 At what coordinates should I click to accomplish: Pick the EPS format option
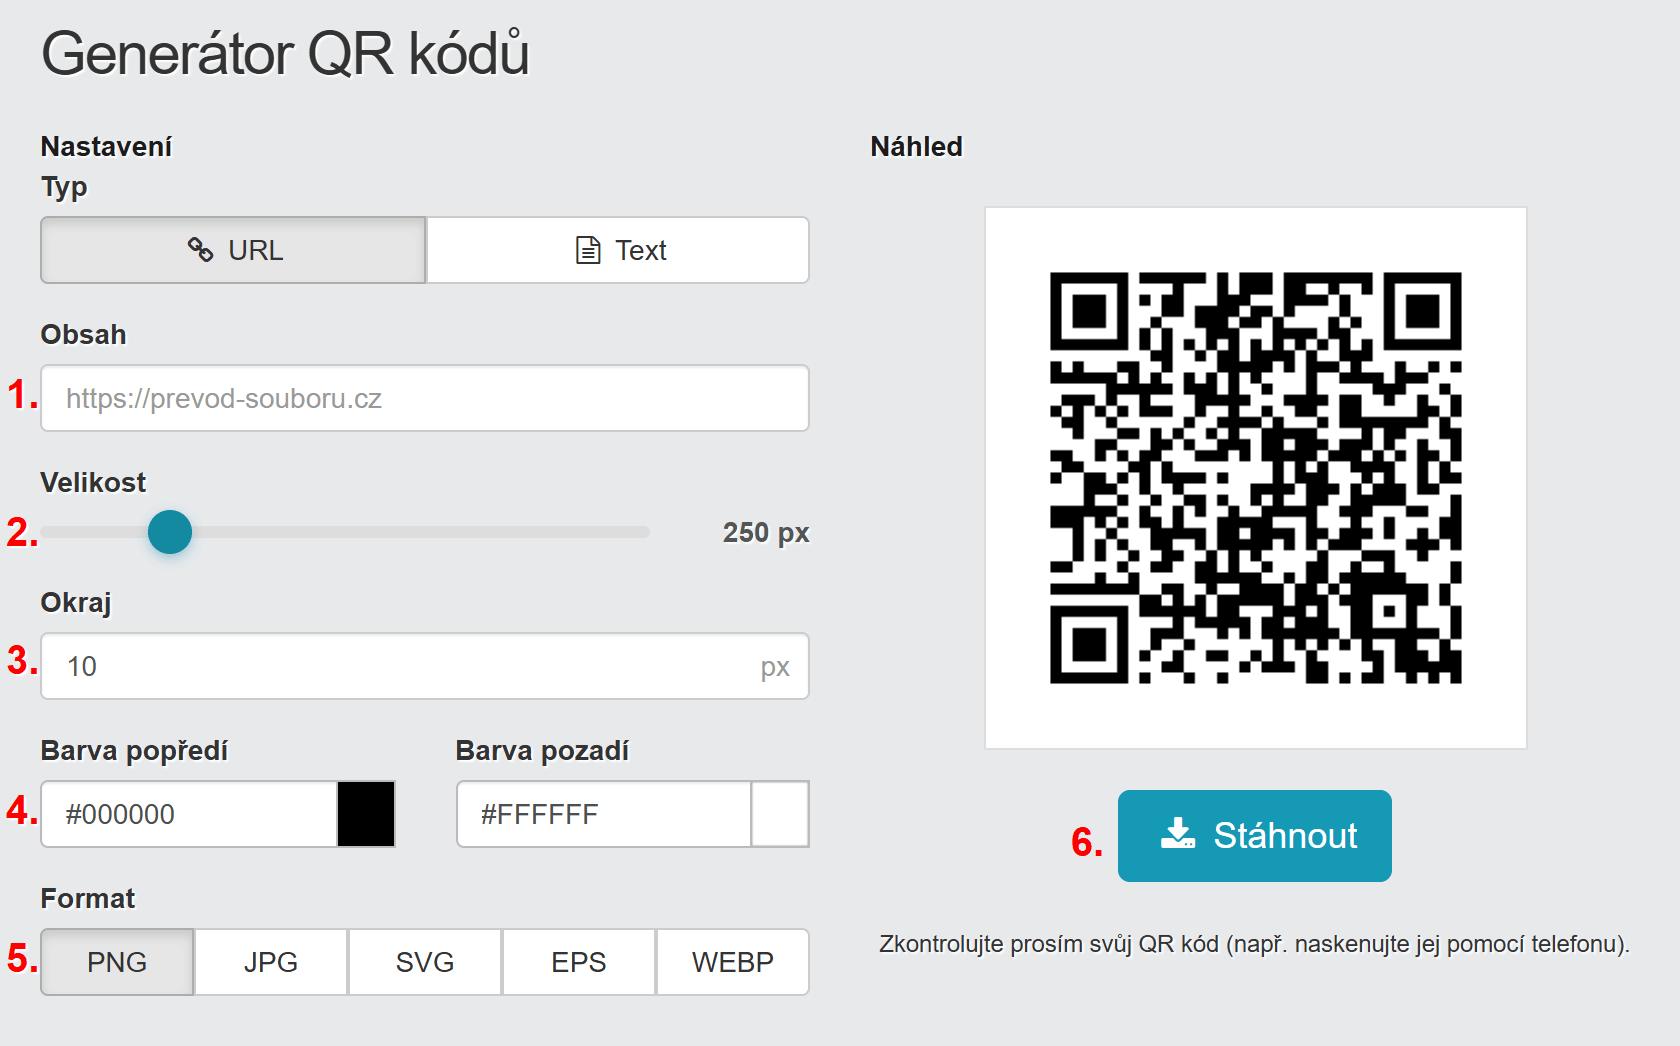pyautogui.click(x=579, y=962)
